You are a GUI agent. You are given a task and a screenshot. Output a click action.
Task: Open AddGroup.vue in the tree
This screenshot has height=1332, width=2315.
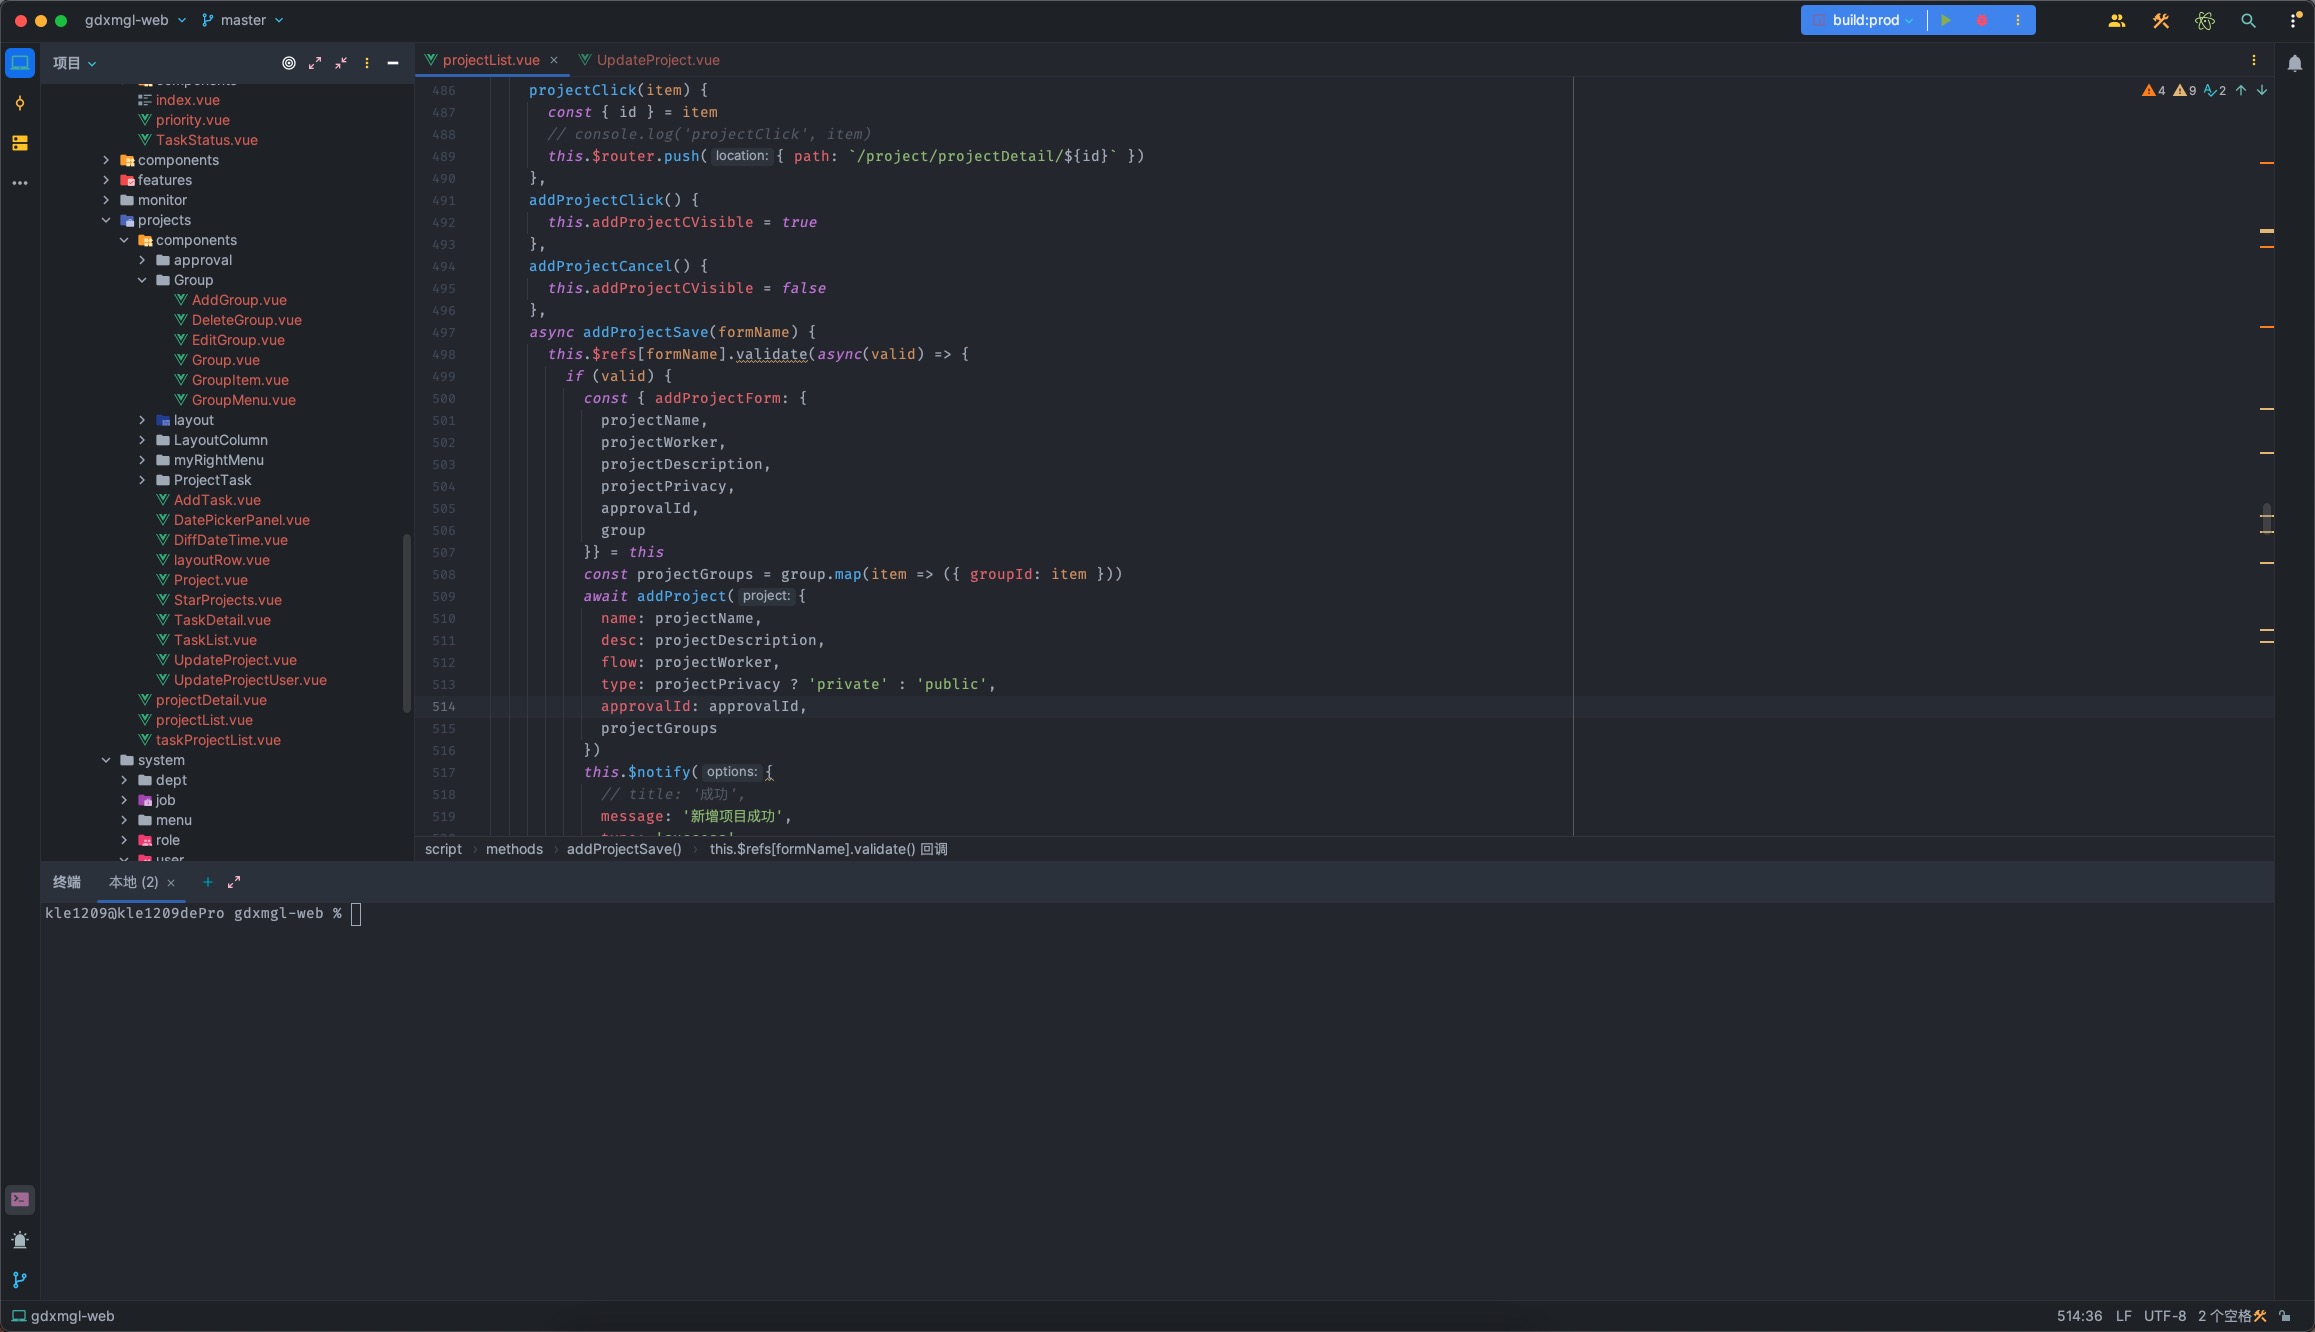click(x=239, y=300)
